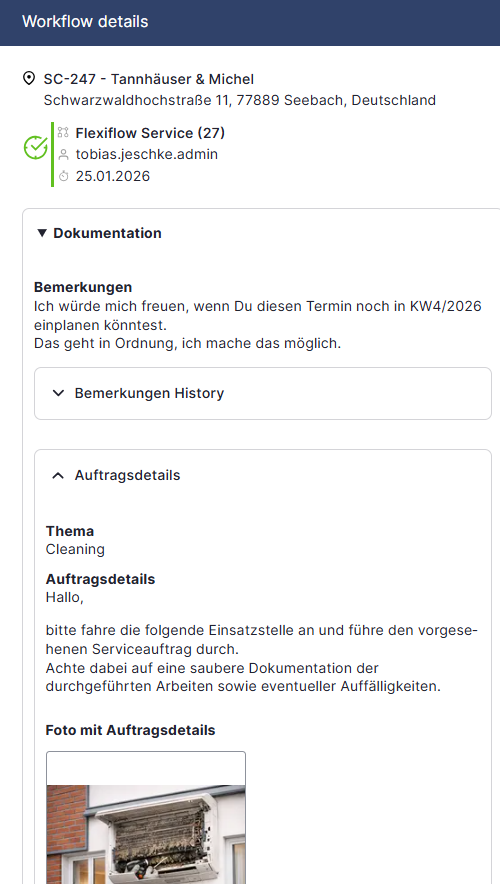Click the tobias.jeschke.admin username

[x=147, y=154]
